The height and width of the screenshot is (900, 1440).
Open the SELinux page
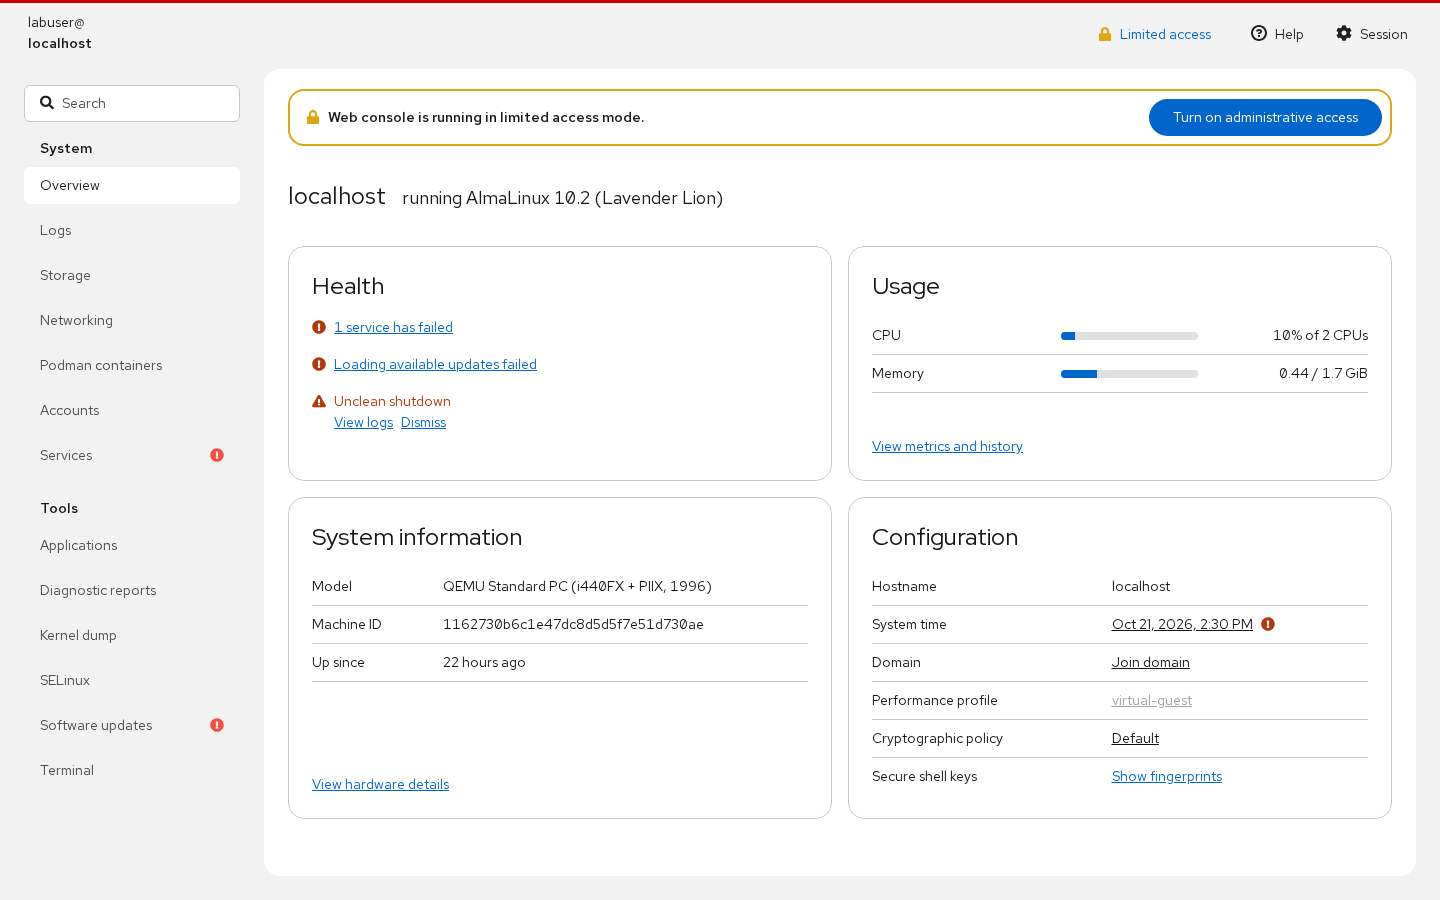[132, 680]
